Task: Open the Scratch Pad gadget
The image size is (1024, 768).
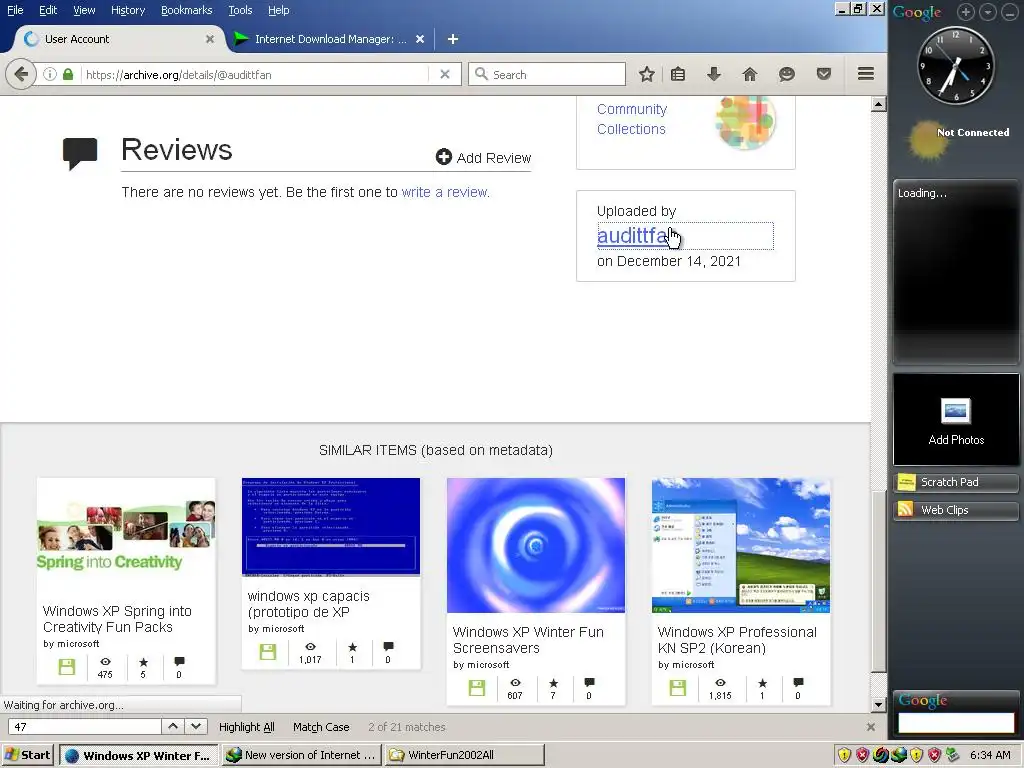Action: [x=955, y=482]
